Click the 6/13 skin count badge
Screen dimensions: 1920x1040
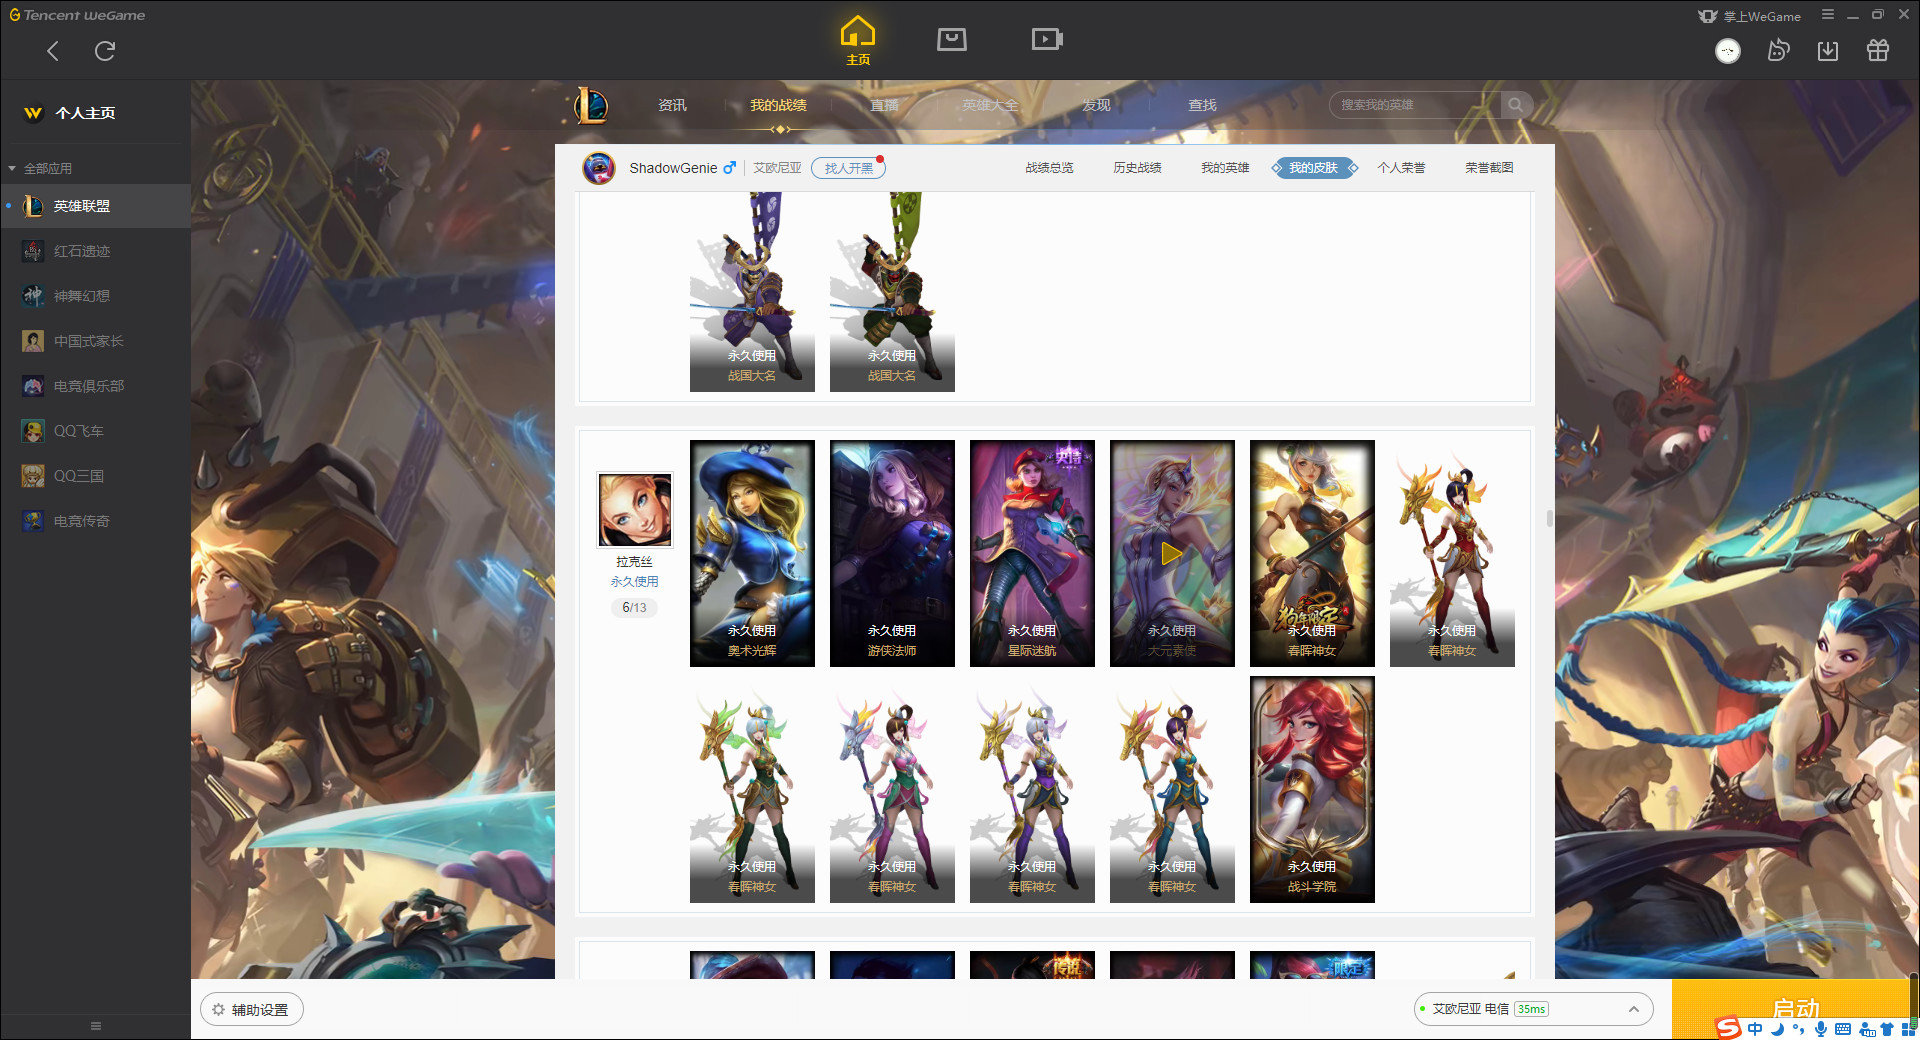(x=634, y=607)
